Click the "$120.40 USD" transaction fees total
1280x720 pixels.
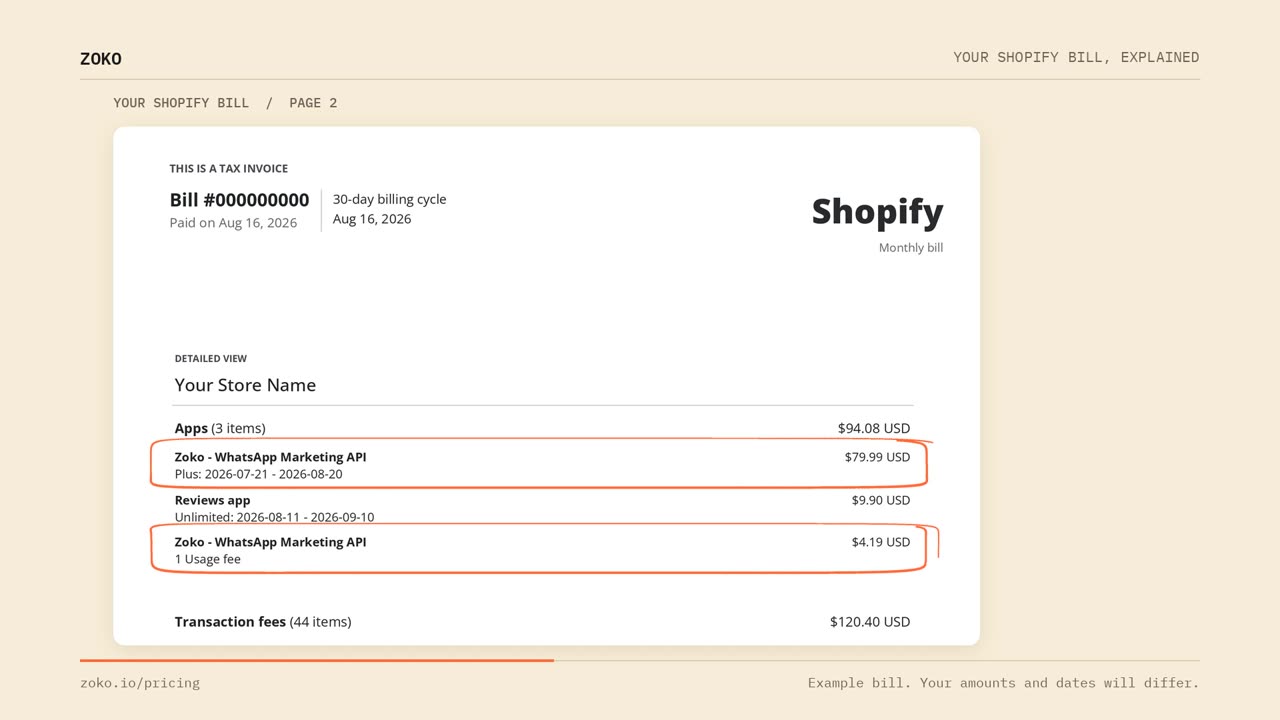coord(870,622)
